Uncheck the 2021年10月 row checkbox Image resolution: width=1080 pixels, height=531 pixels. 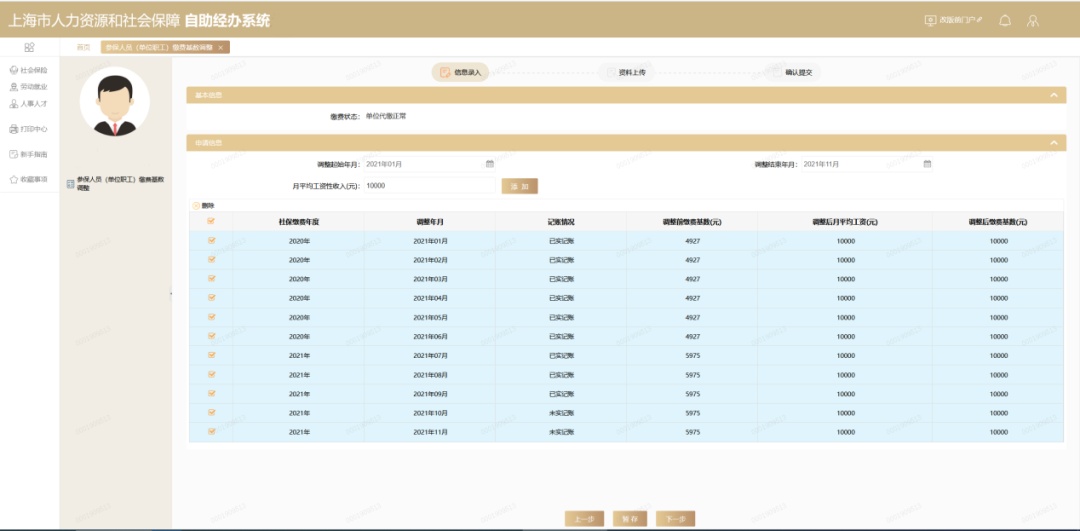tap(211, 413)
